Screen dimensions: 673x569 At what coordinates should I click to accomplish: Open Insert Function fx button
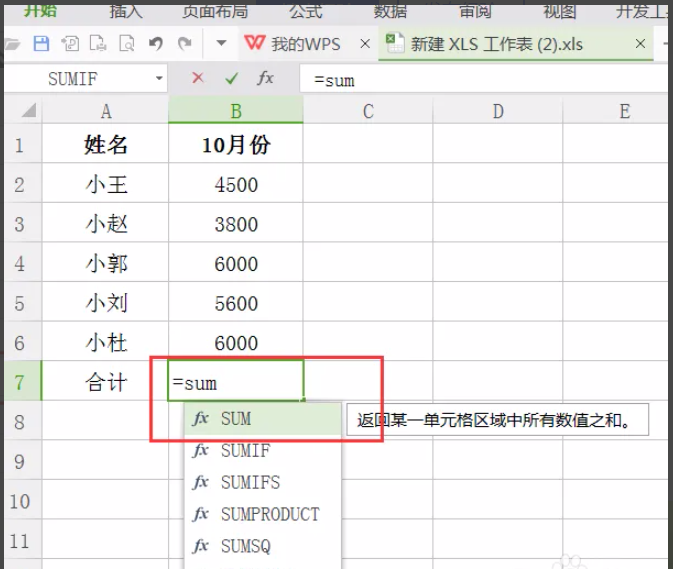[265, 79]
